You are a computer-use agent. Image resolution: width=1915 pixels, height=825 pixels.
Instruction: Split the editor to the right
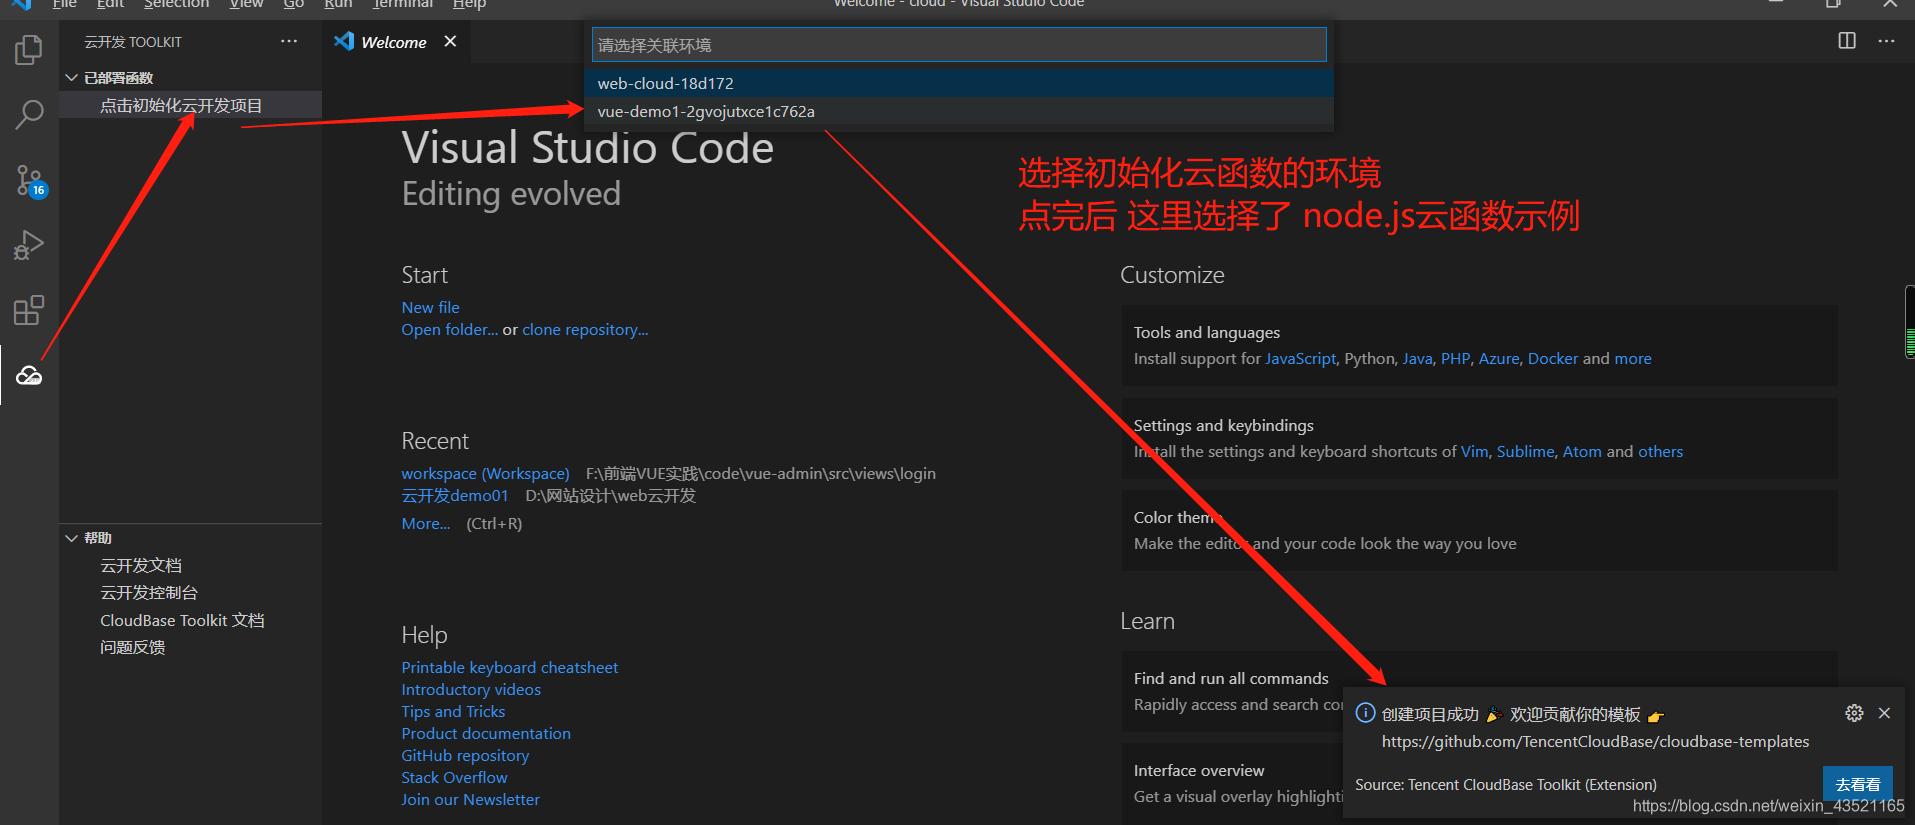pyautogui.click(x=1847, y=41)
